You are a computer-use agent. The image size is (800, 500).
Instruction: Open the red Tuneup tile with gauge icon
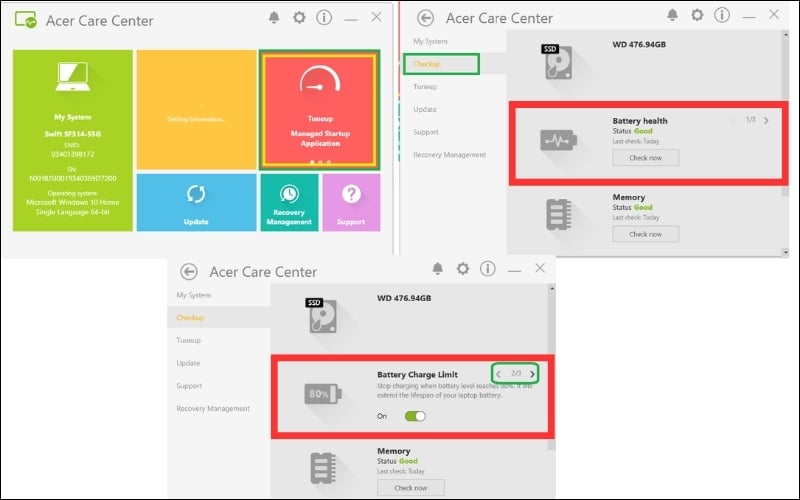(319, 110)
